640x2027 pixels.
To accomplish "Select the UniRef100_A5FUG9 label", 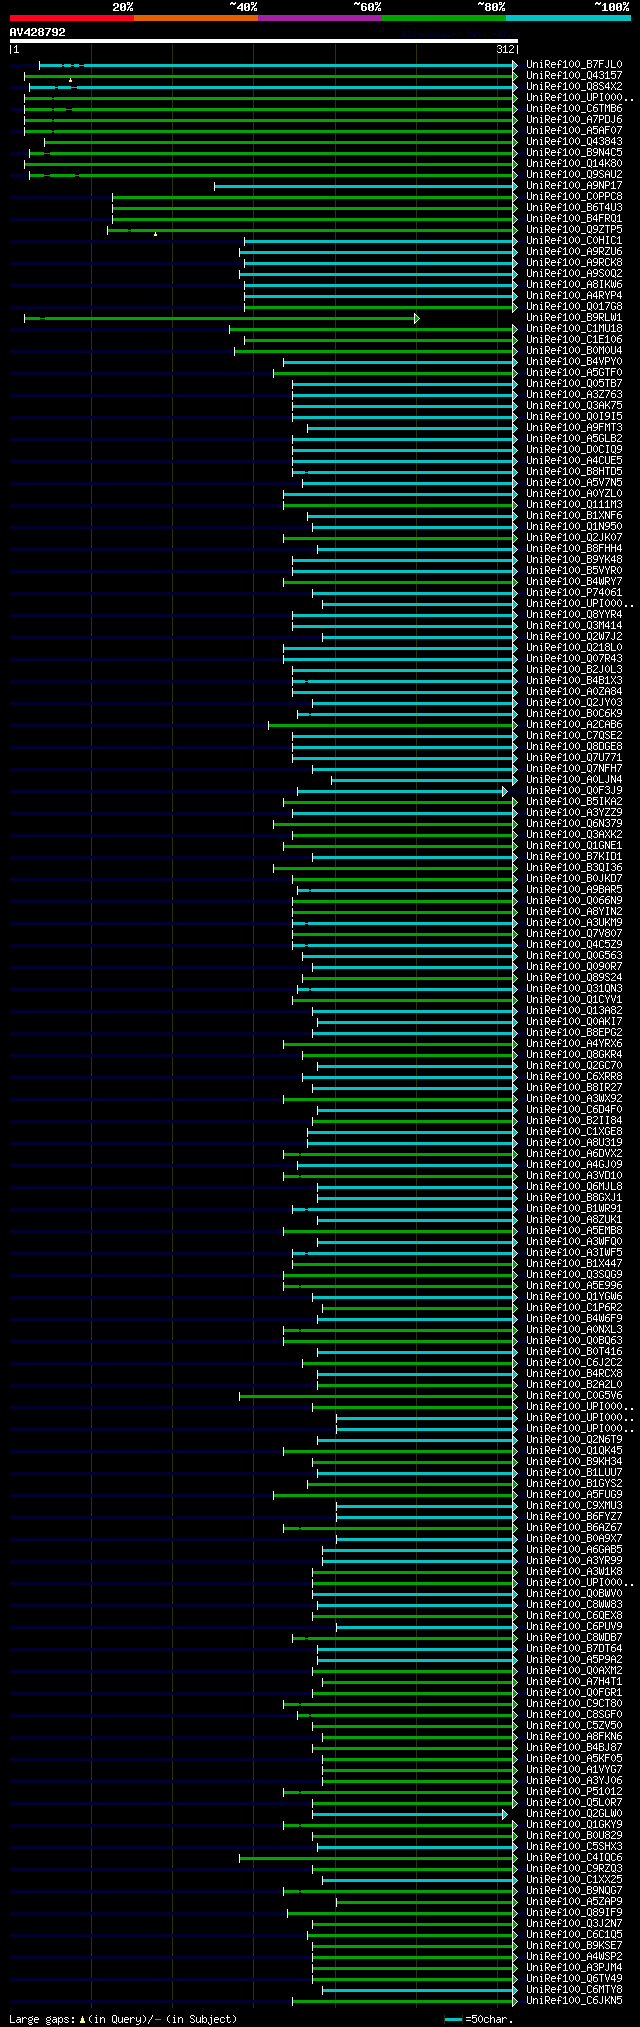I will (574, 1494).
